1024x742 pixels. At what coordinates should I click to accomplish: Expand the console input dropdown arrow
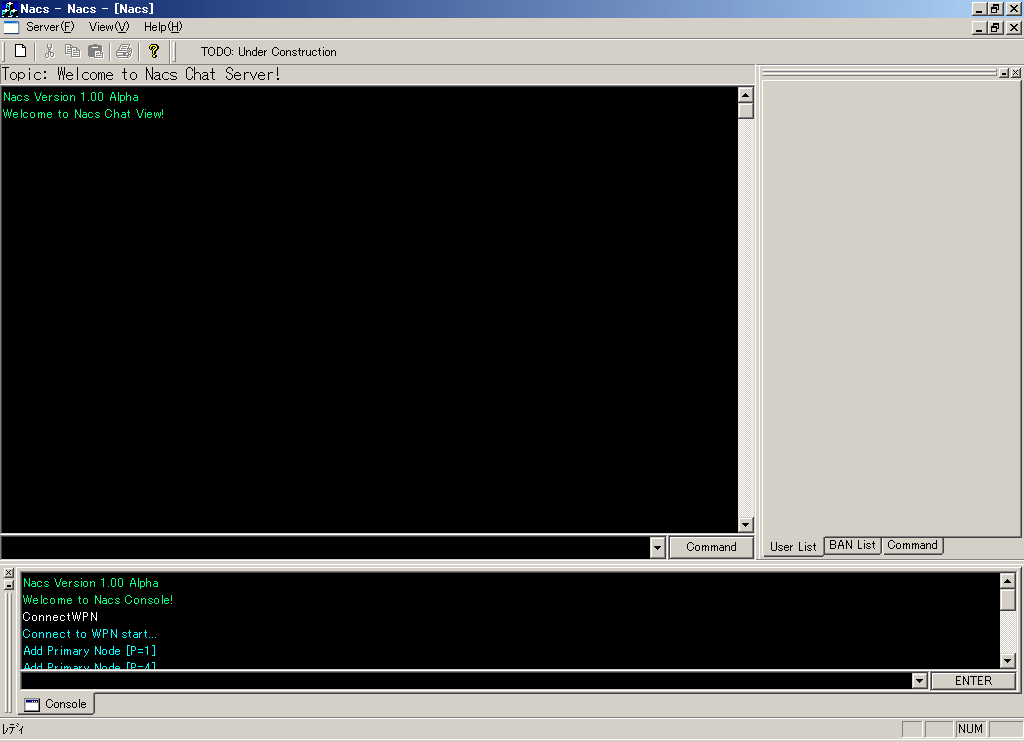[919, 681]
